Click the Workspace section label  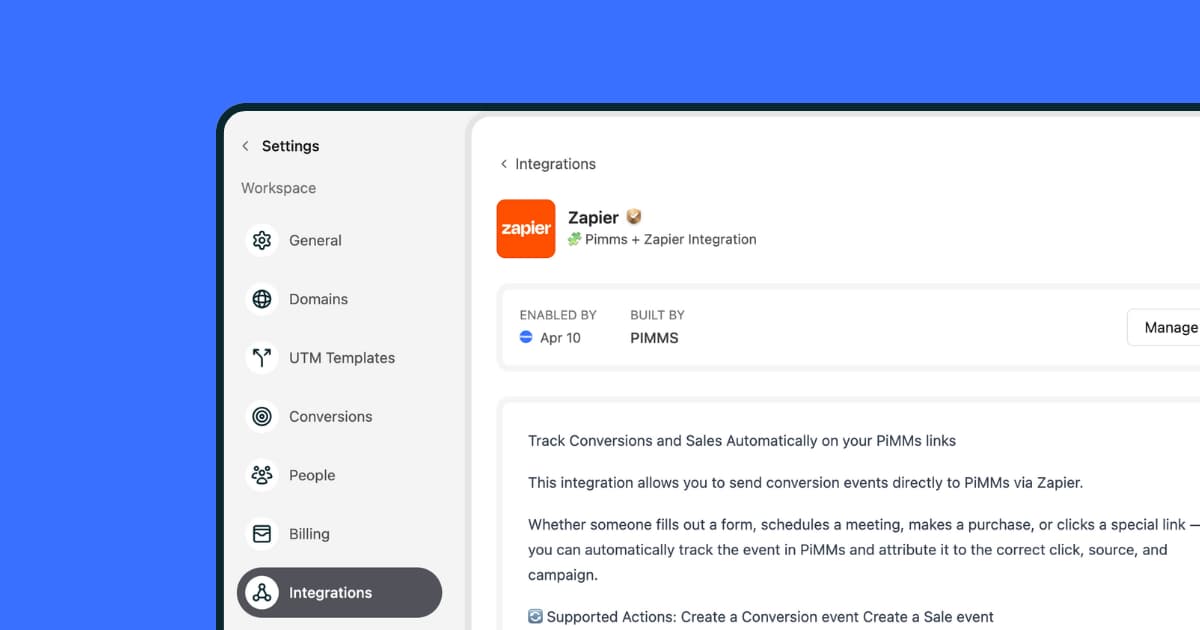(277, 188)
